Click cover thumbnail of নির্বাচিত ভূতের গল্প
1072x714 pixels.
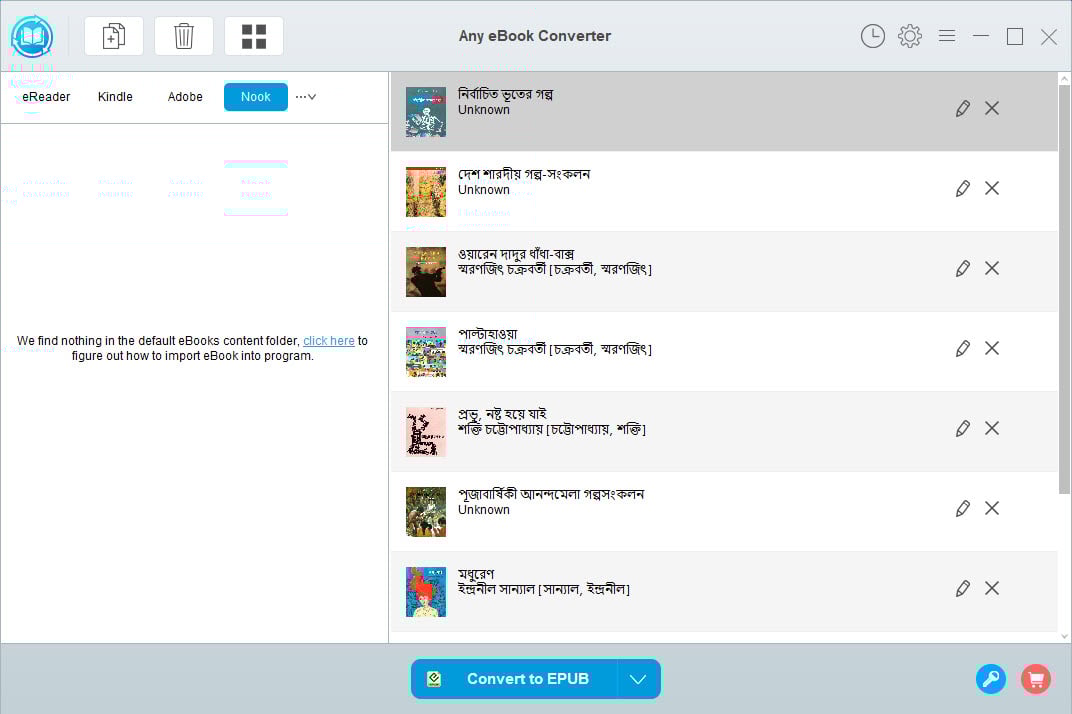click(x=426, y=111)
